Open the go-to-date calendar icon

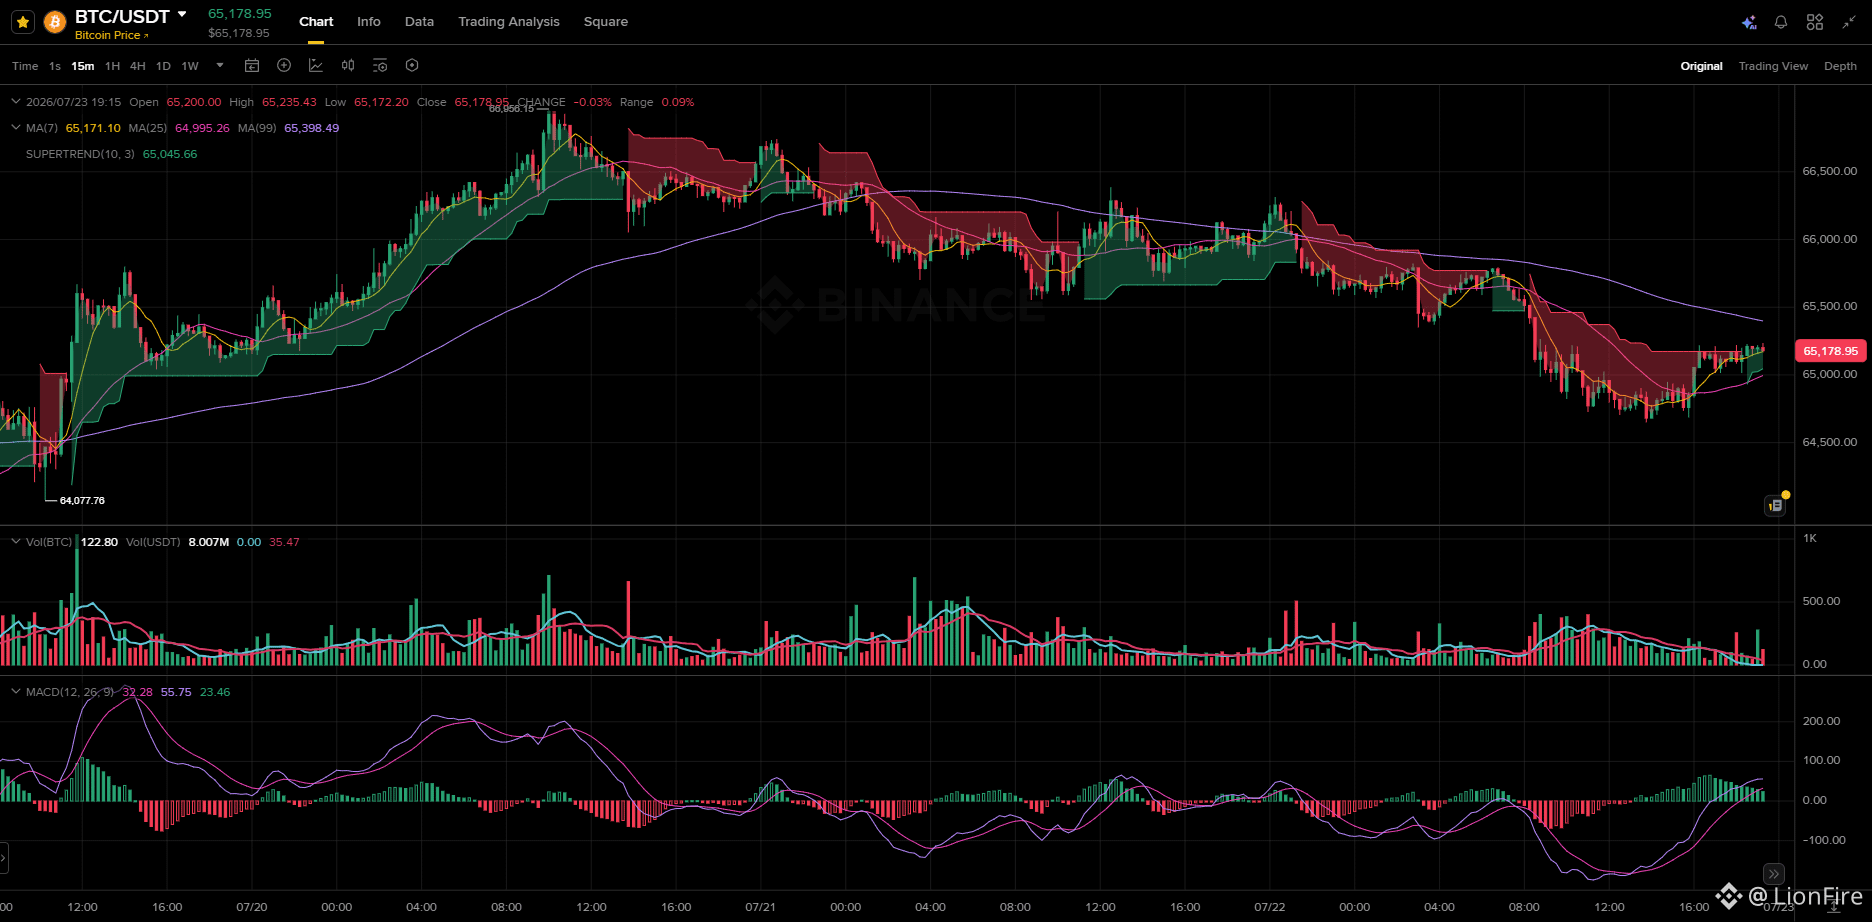[x=252, y=66]
